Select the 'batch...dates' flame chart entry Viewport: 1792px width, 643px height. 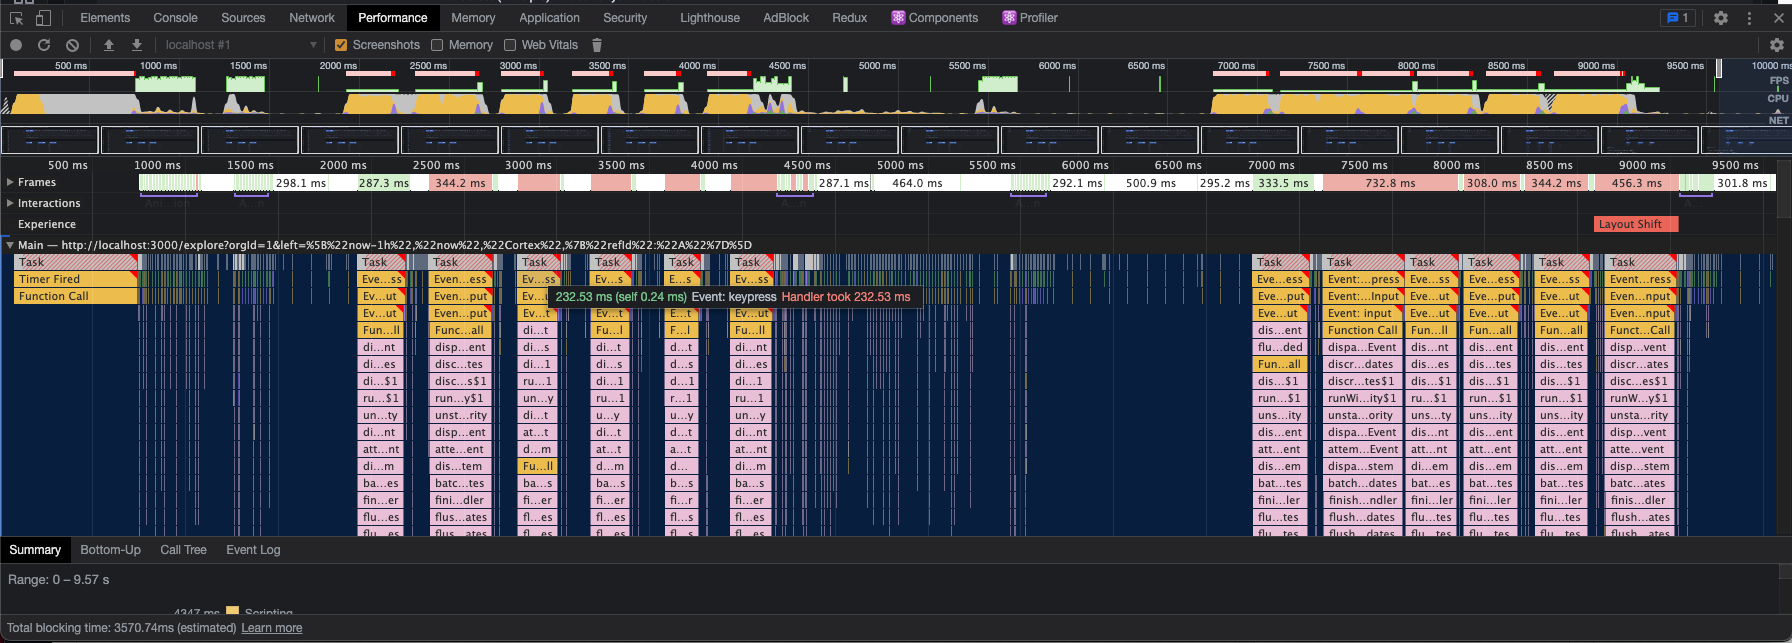(1363, 483)
